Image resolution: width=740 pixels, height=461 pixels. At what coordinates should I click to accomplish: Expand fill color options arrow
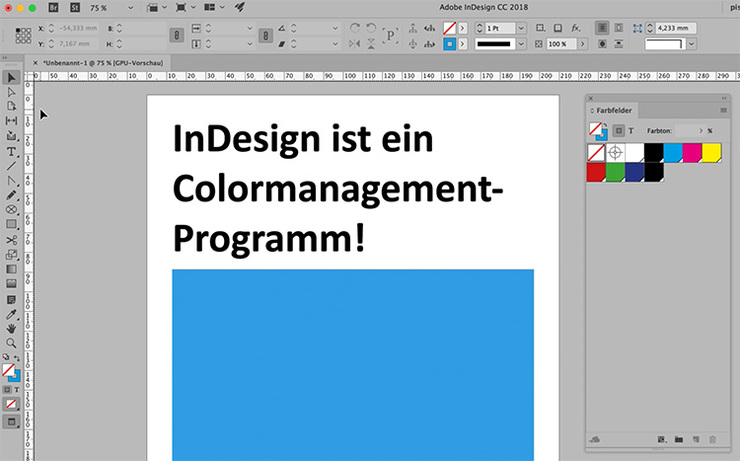(462, 28)
